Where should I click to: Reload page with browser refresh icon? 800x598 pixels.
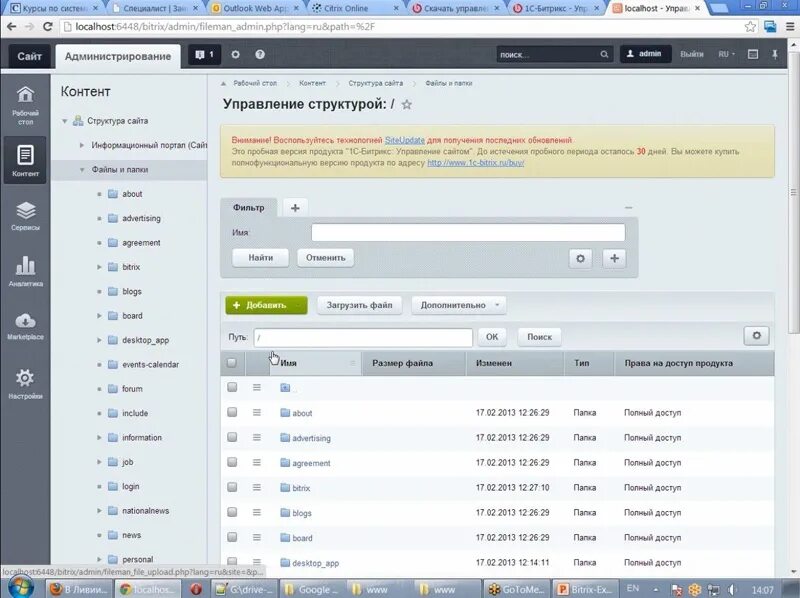[x=47, y=27]
